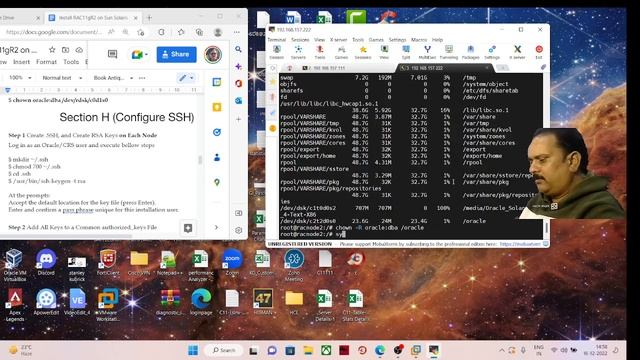Open the Macros menu in MobaXterm
The image size is (640, 360).
coord(419,40)
